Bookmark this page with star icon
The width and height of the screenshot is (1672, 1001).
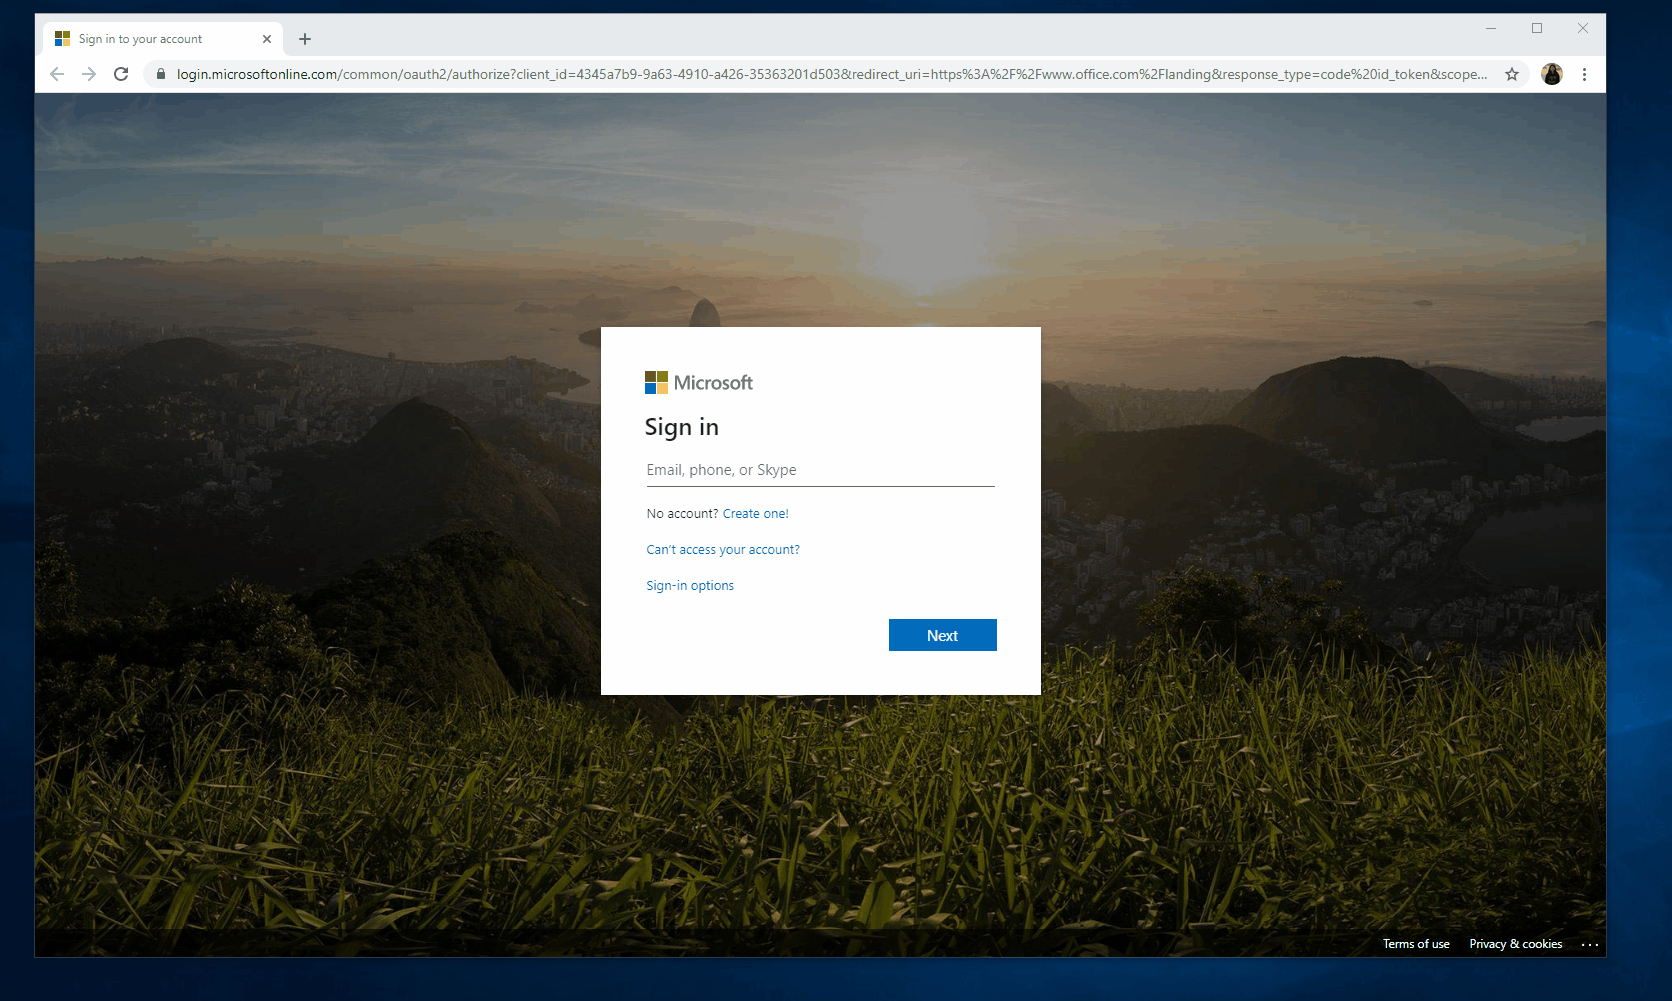(x=1512, y=74)
